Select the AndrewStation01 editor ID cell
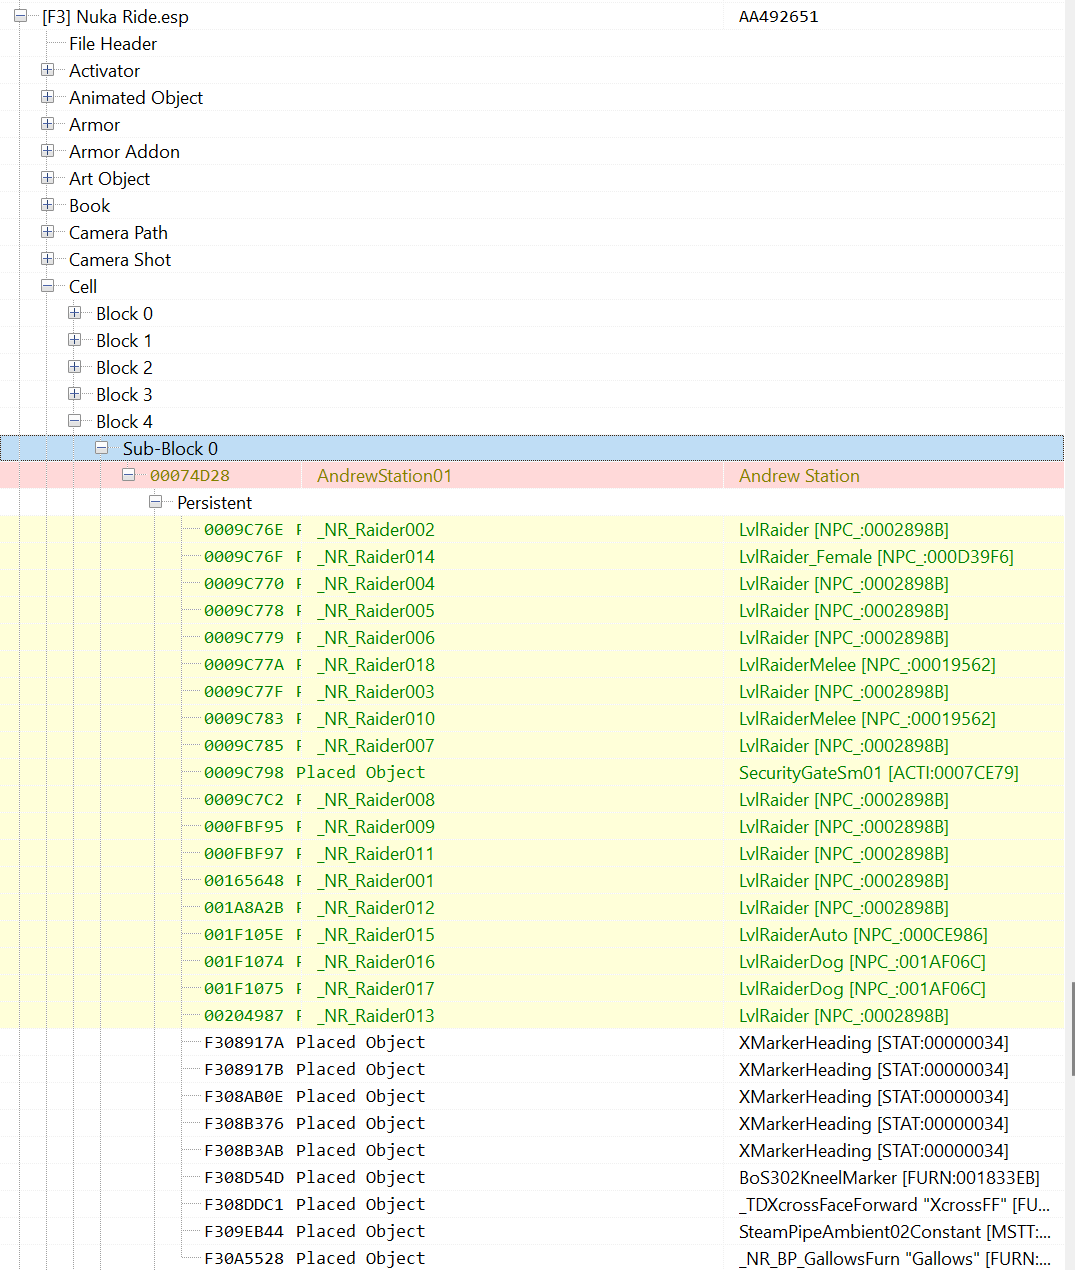Image resolution: width=1075 pixels, height=1270 pixels. point(384,476)
